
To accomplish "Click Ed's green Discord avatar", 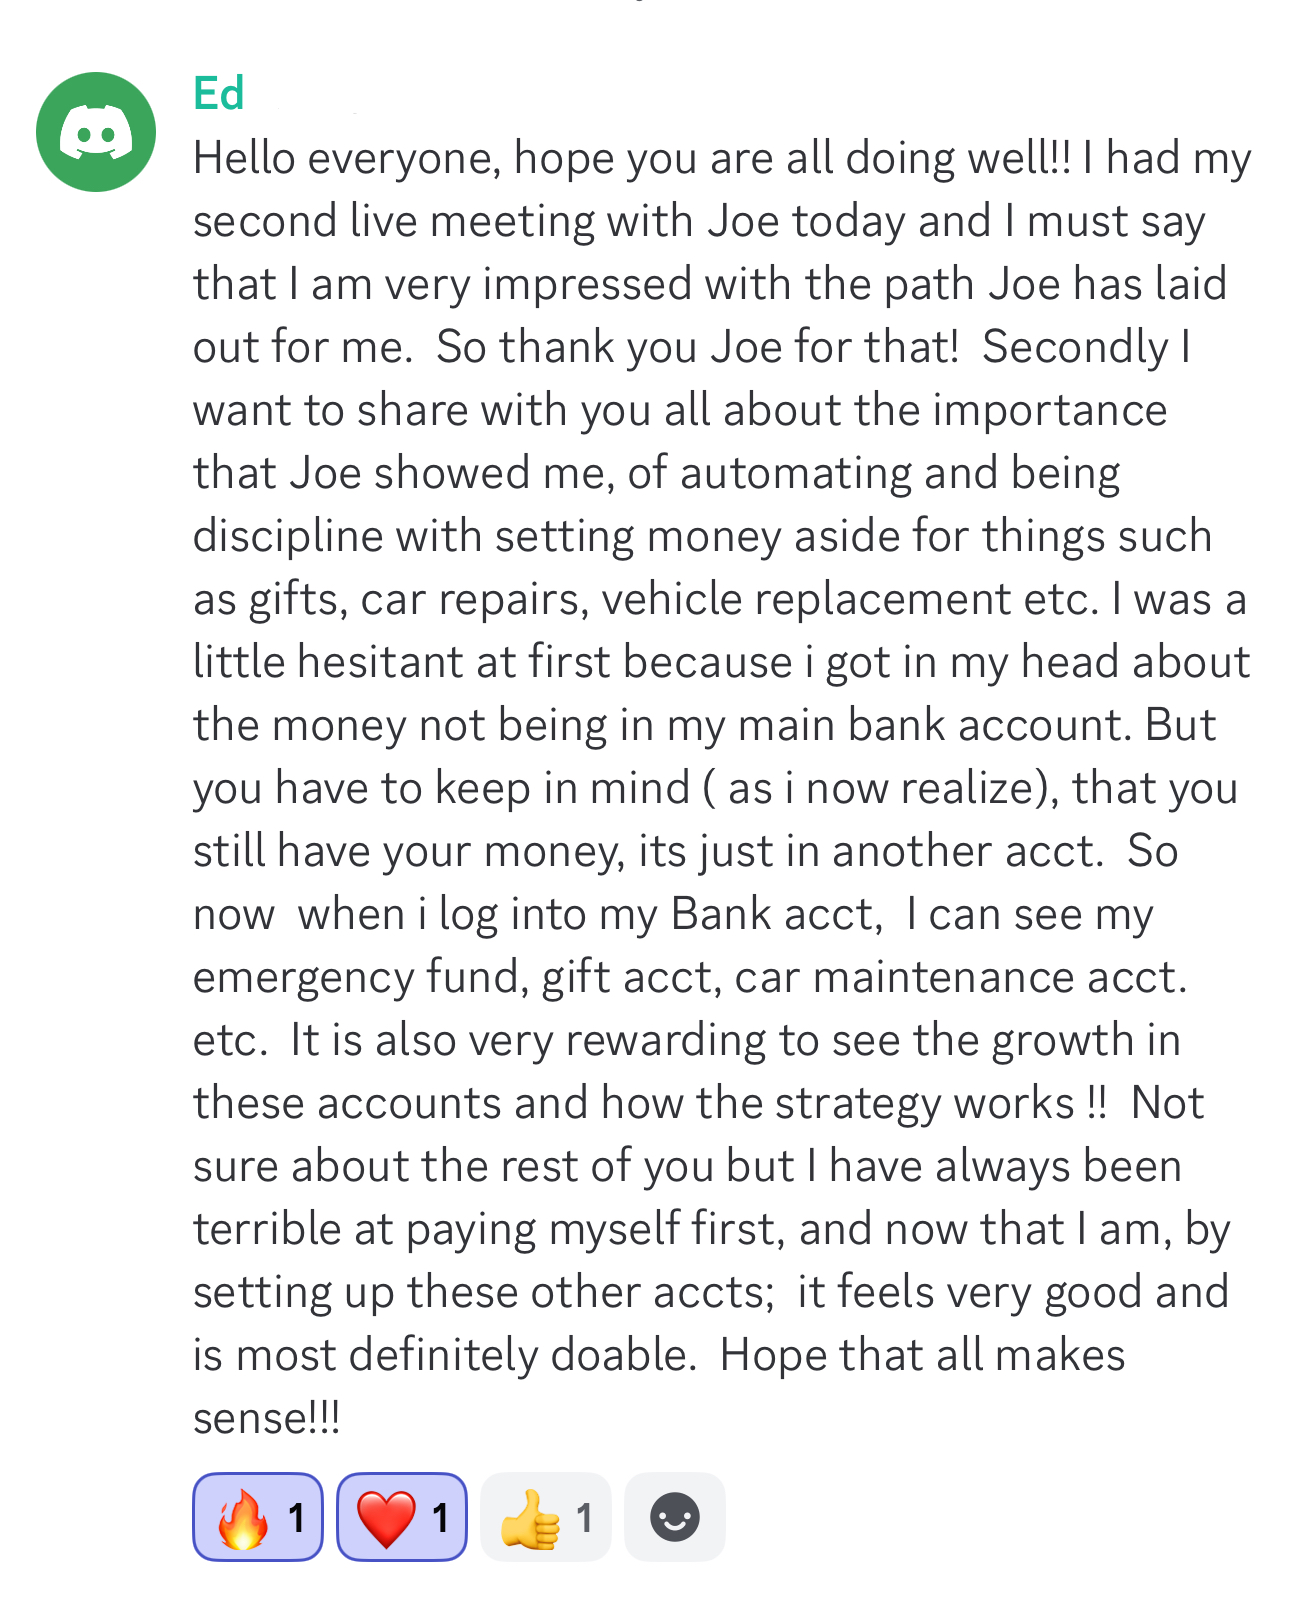I will [x=96, y=131].
